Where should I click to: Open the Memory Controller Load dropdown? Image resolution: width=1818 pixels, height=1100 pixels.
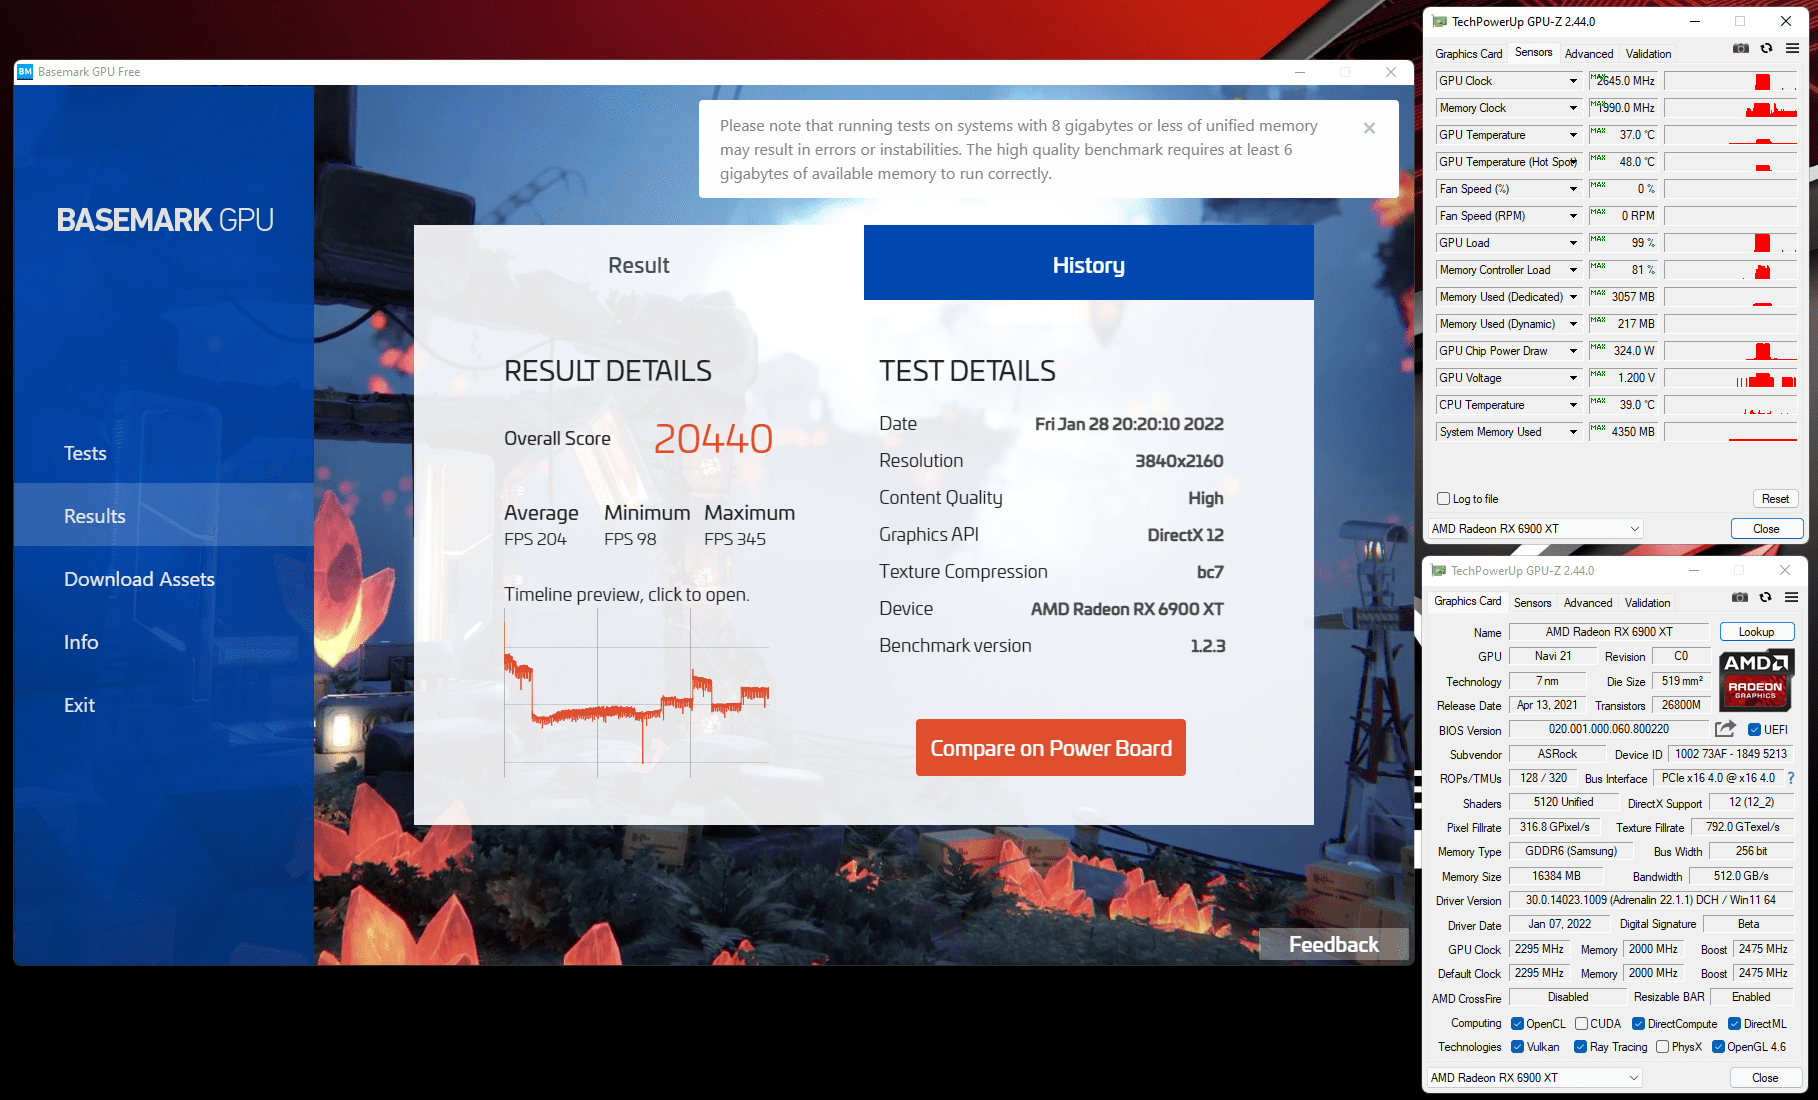click(x=1573, y=270)
